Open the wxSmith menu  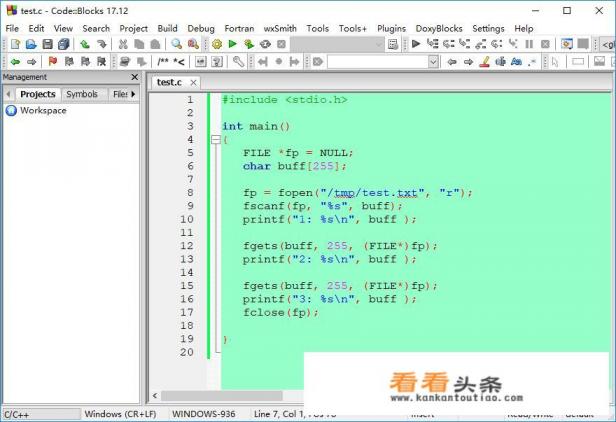pyautogui.click(x=280, y=28)
